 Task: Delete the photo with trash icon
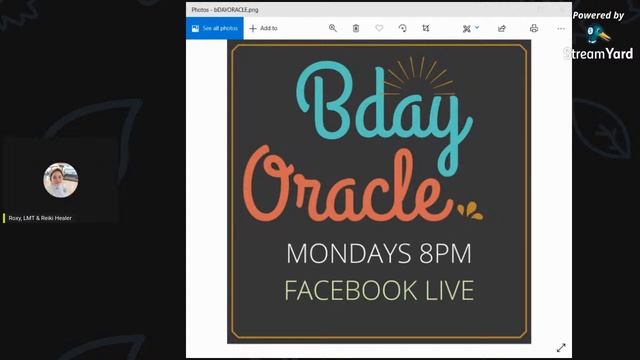coord(356,28)
